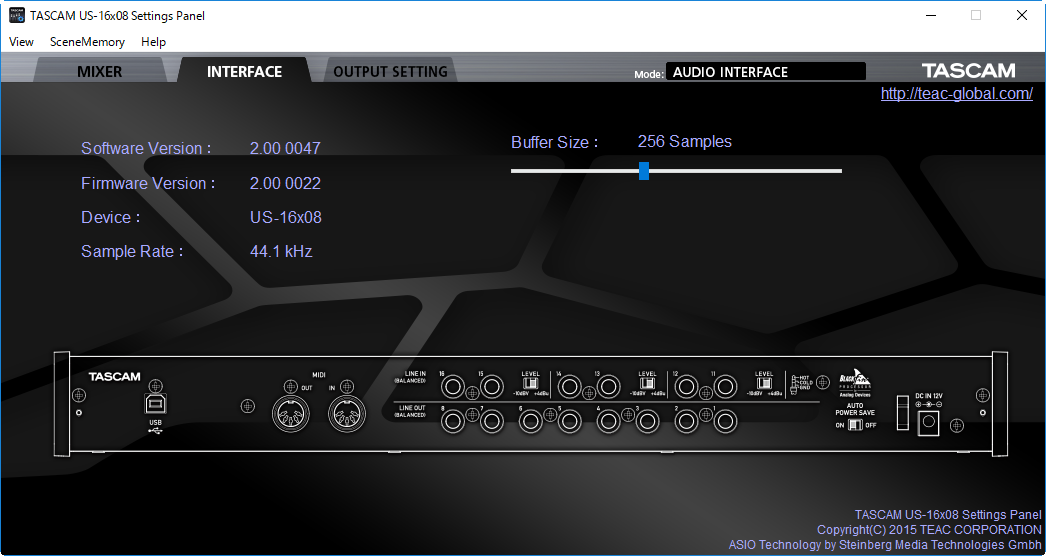This screenshot has width=1046, height=556.
Task: Click the Buffer Size label
Action: pyautogui.click(x=554, y=142)
